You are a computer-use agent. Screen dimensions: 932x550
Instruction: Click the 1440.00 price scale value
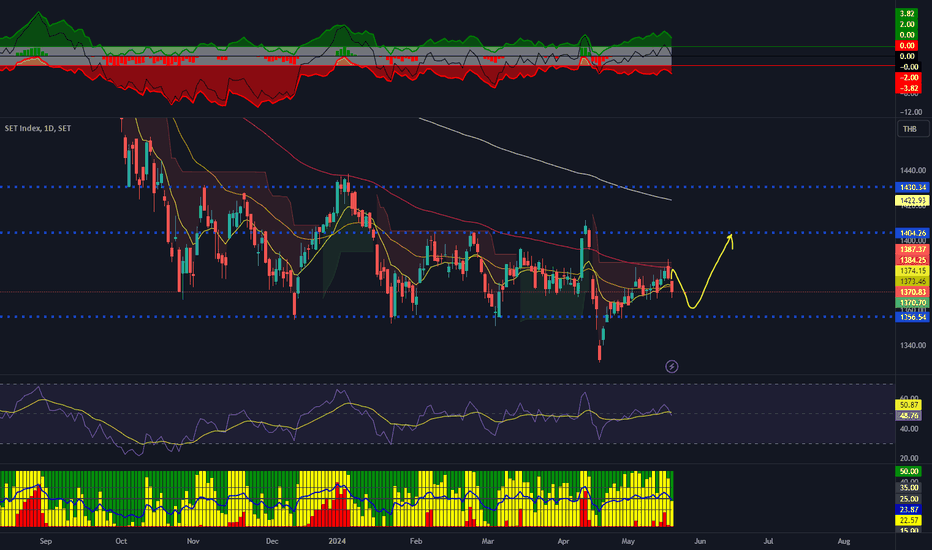pyautogui.click(x=913, y=171)
